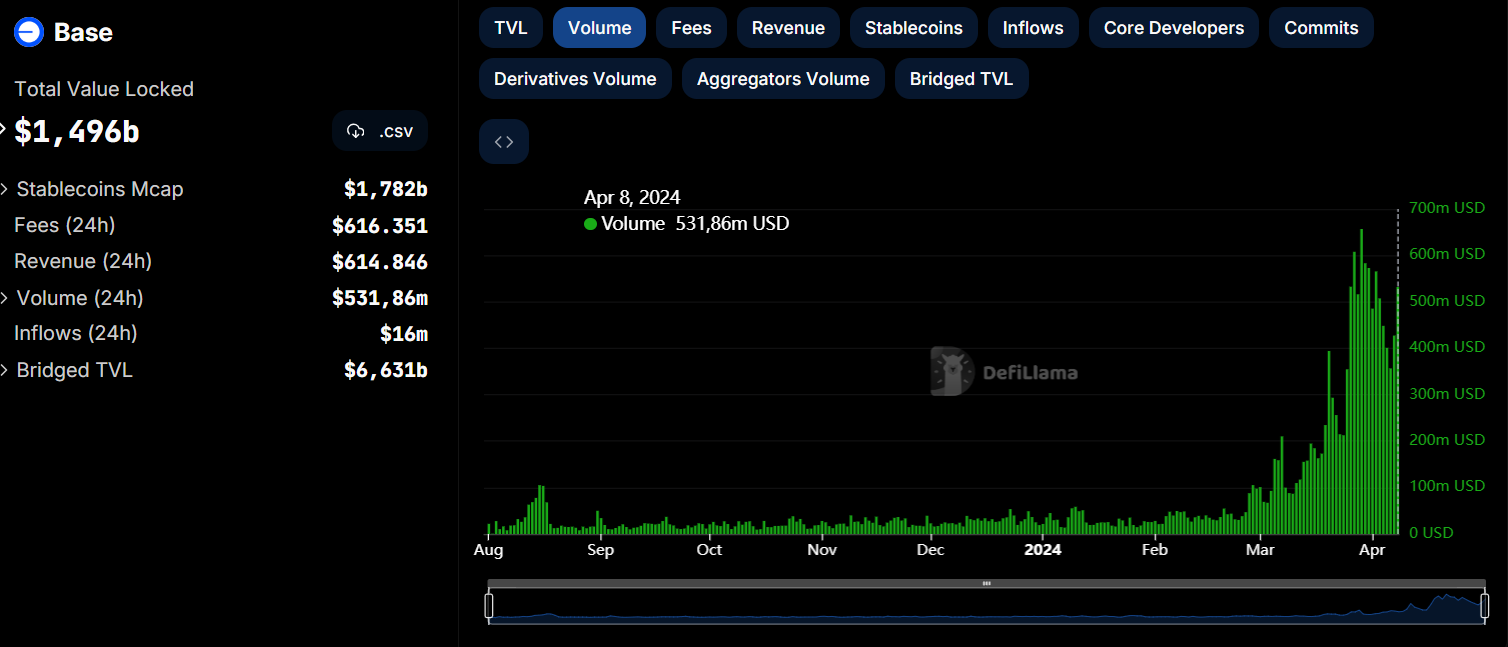Click the $1,782b stablecoins value
Viewport: 1508px width, 647px height.
pyautogui.click(x=386, y=189)
